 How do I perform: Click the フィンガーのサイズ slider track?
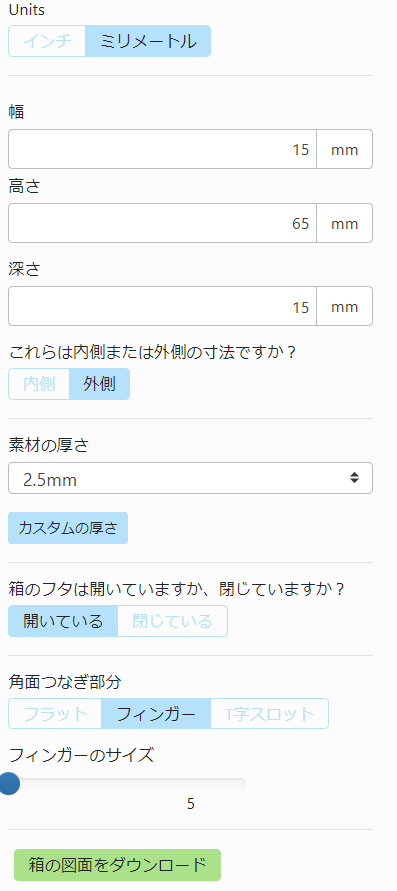[127, 784]
